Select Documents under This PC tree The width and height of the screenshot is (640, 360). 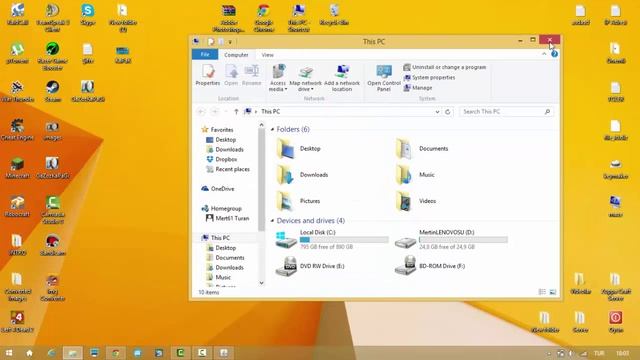click(x=226, y=258)
